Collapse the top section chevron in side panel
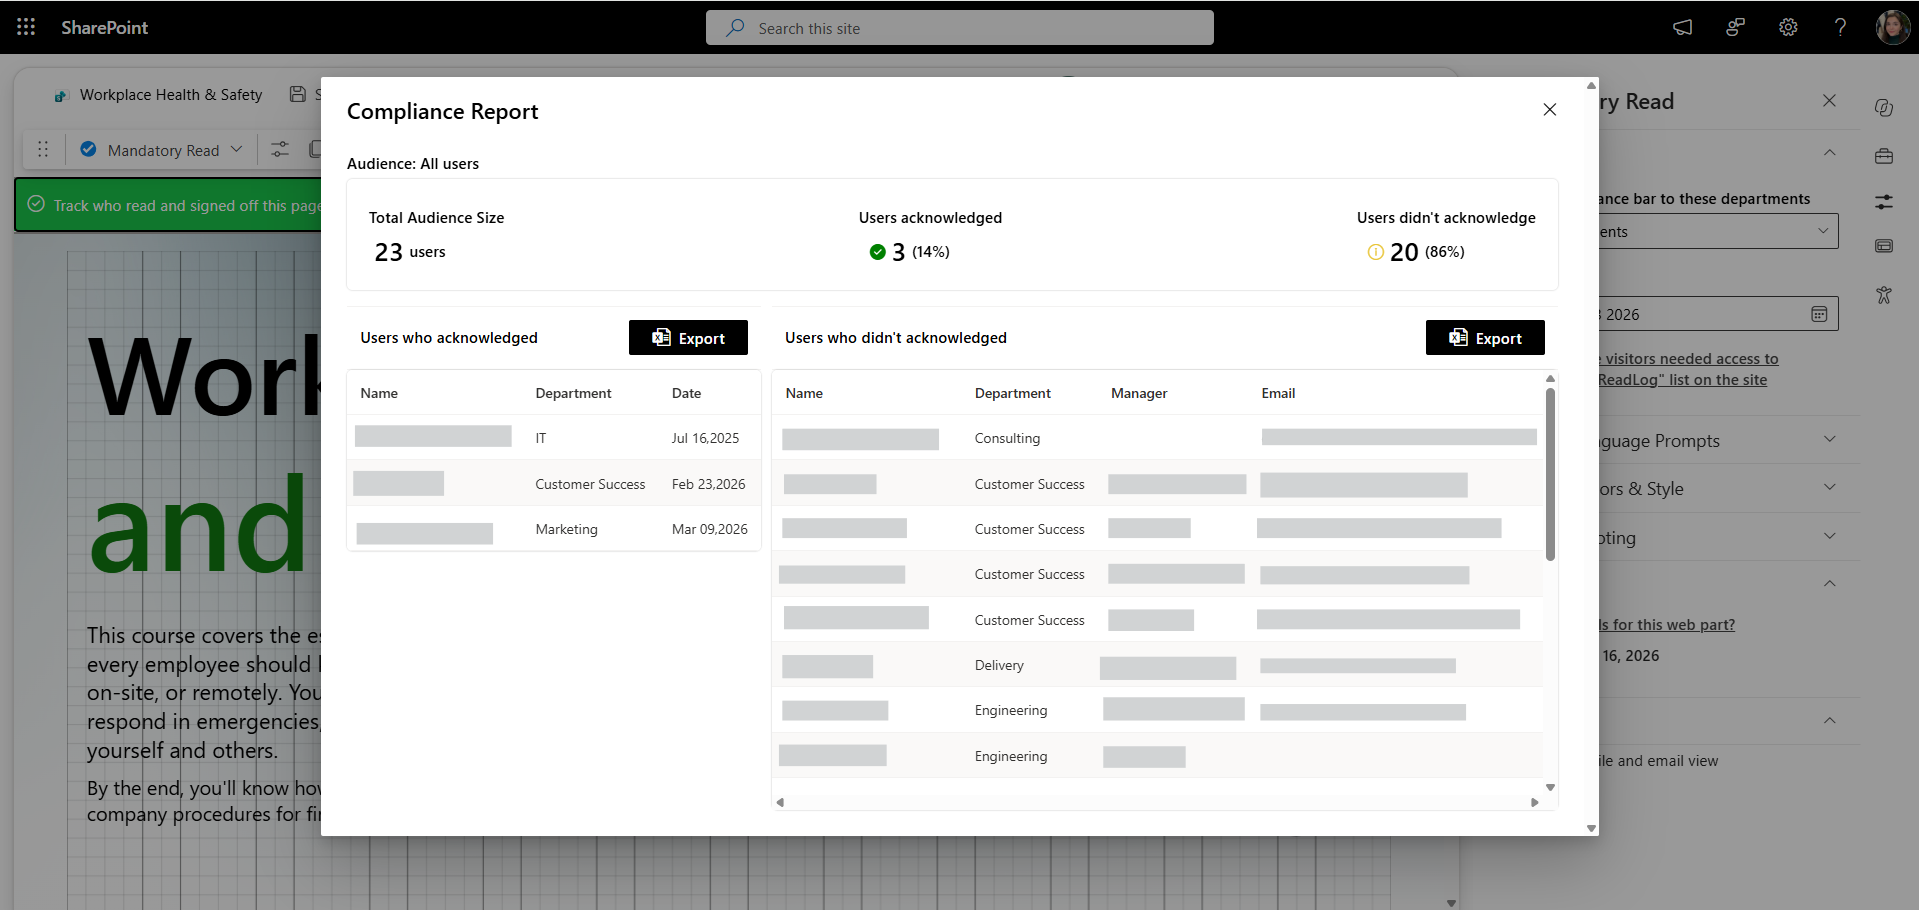The image size is (1919, 910). (x=1829, y=152)
